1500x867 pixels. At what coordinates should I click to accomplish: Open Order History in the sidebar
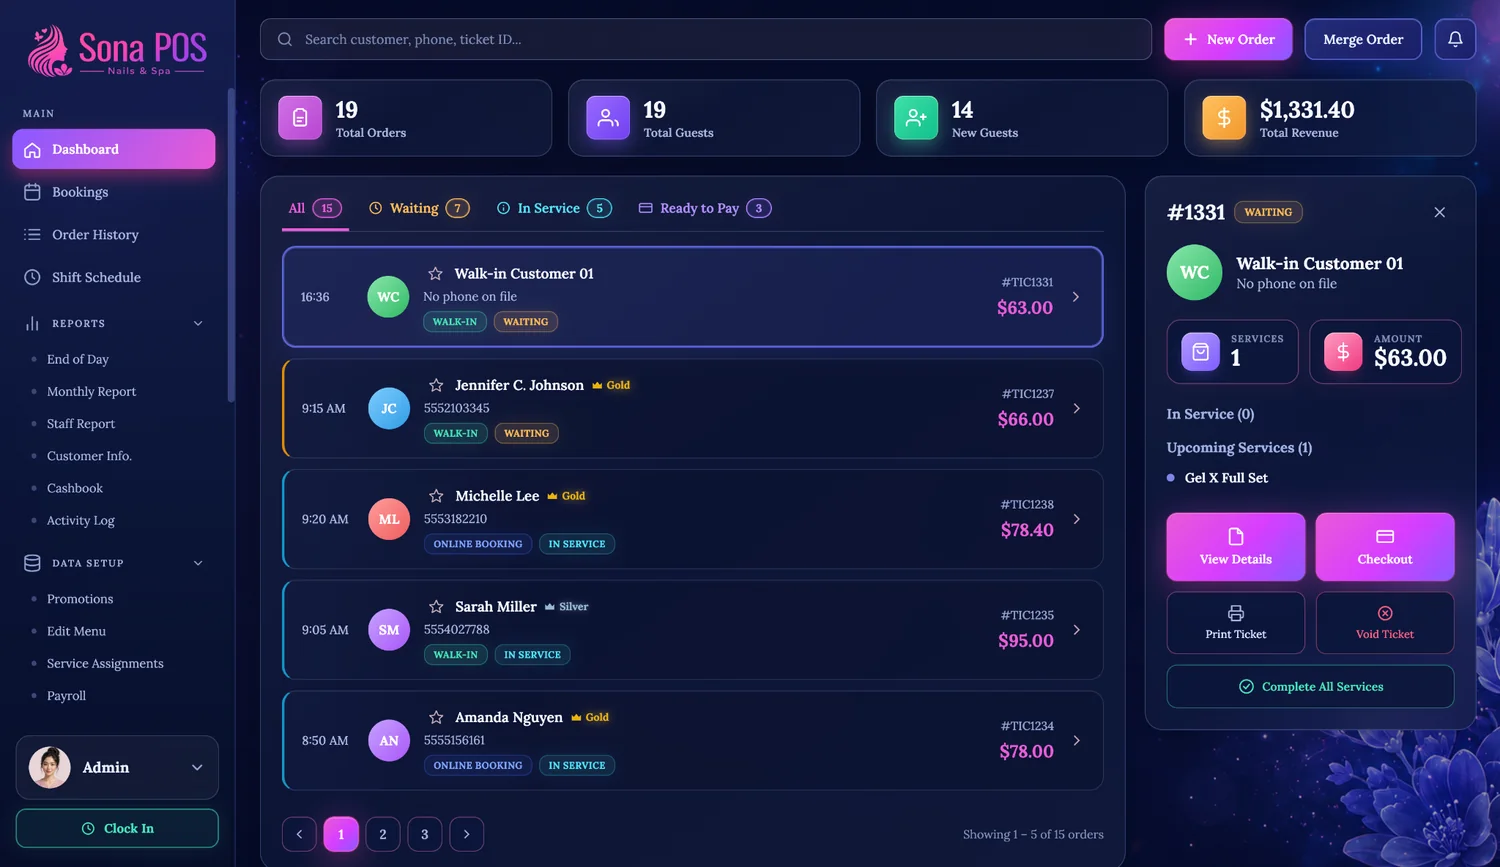(114, 235)
